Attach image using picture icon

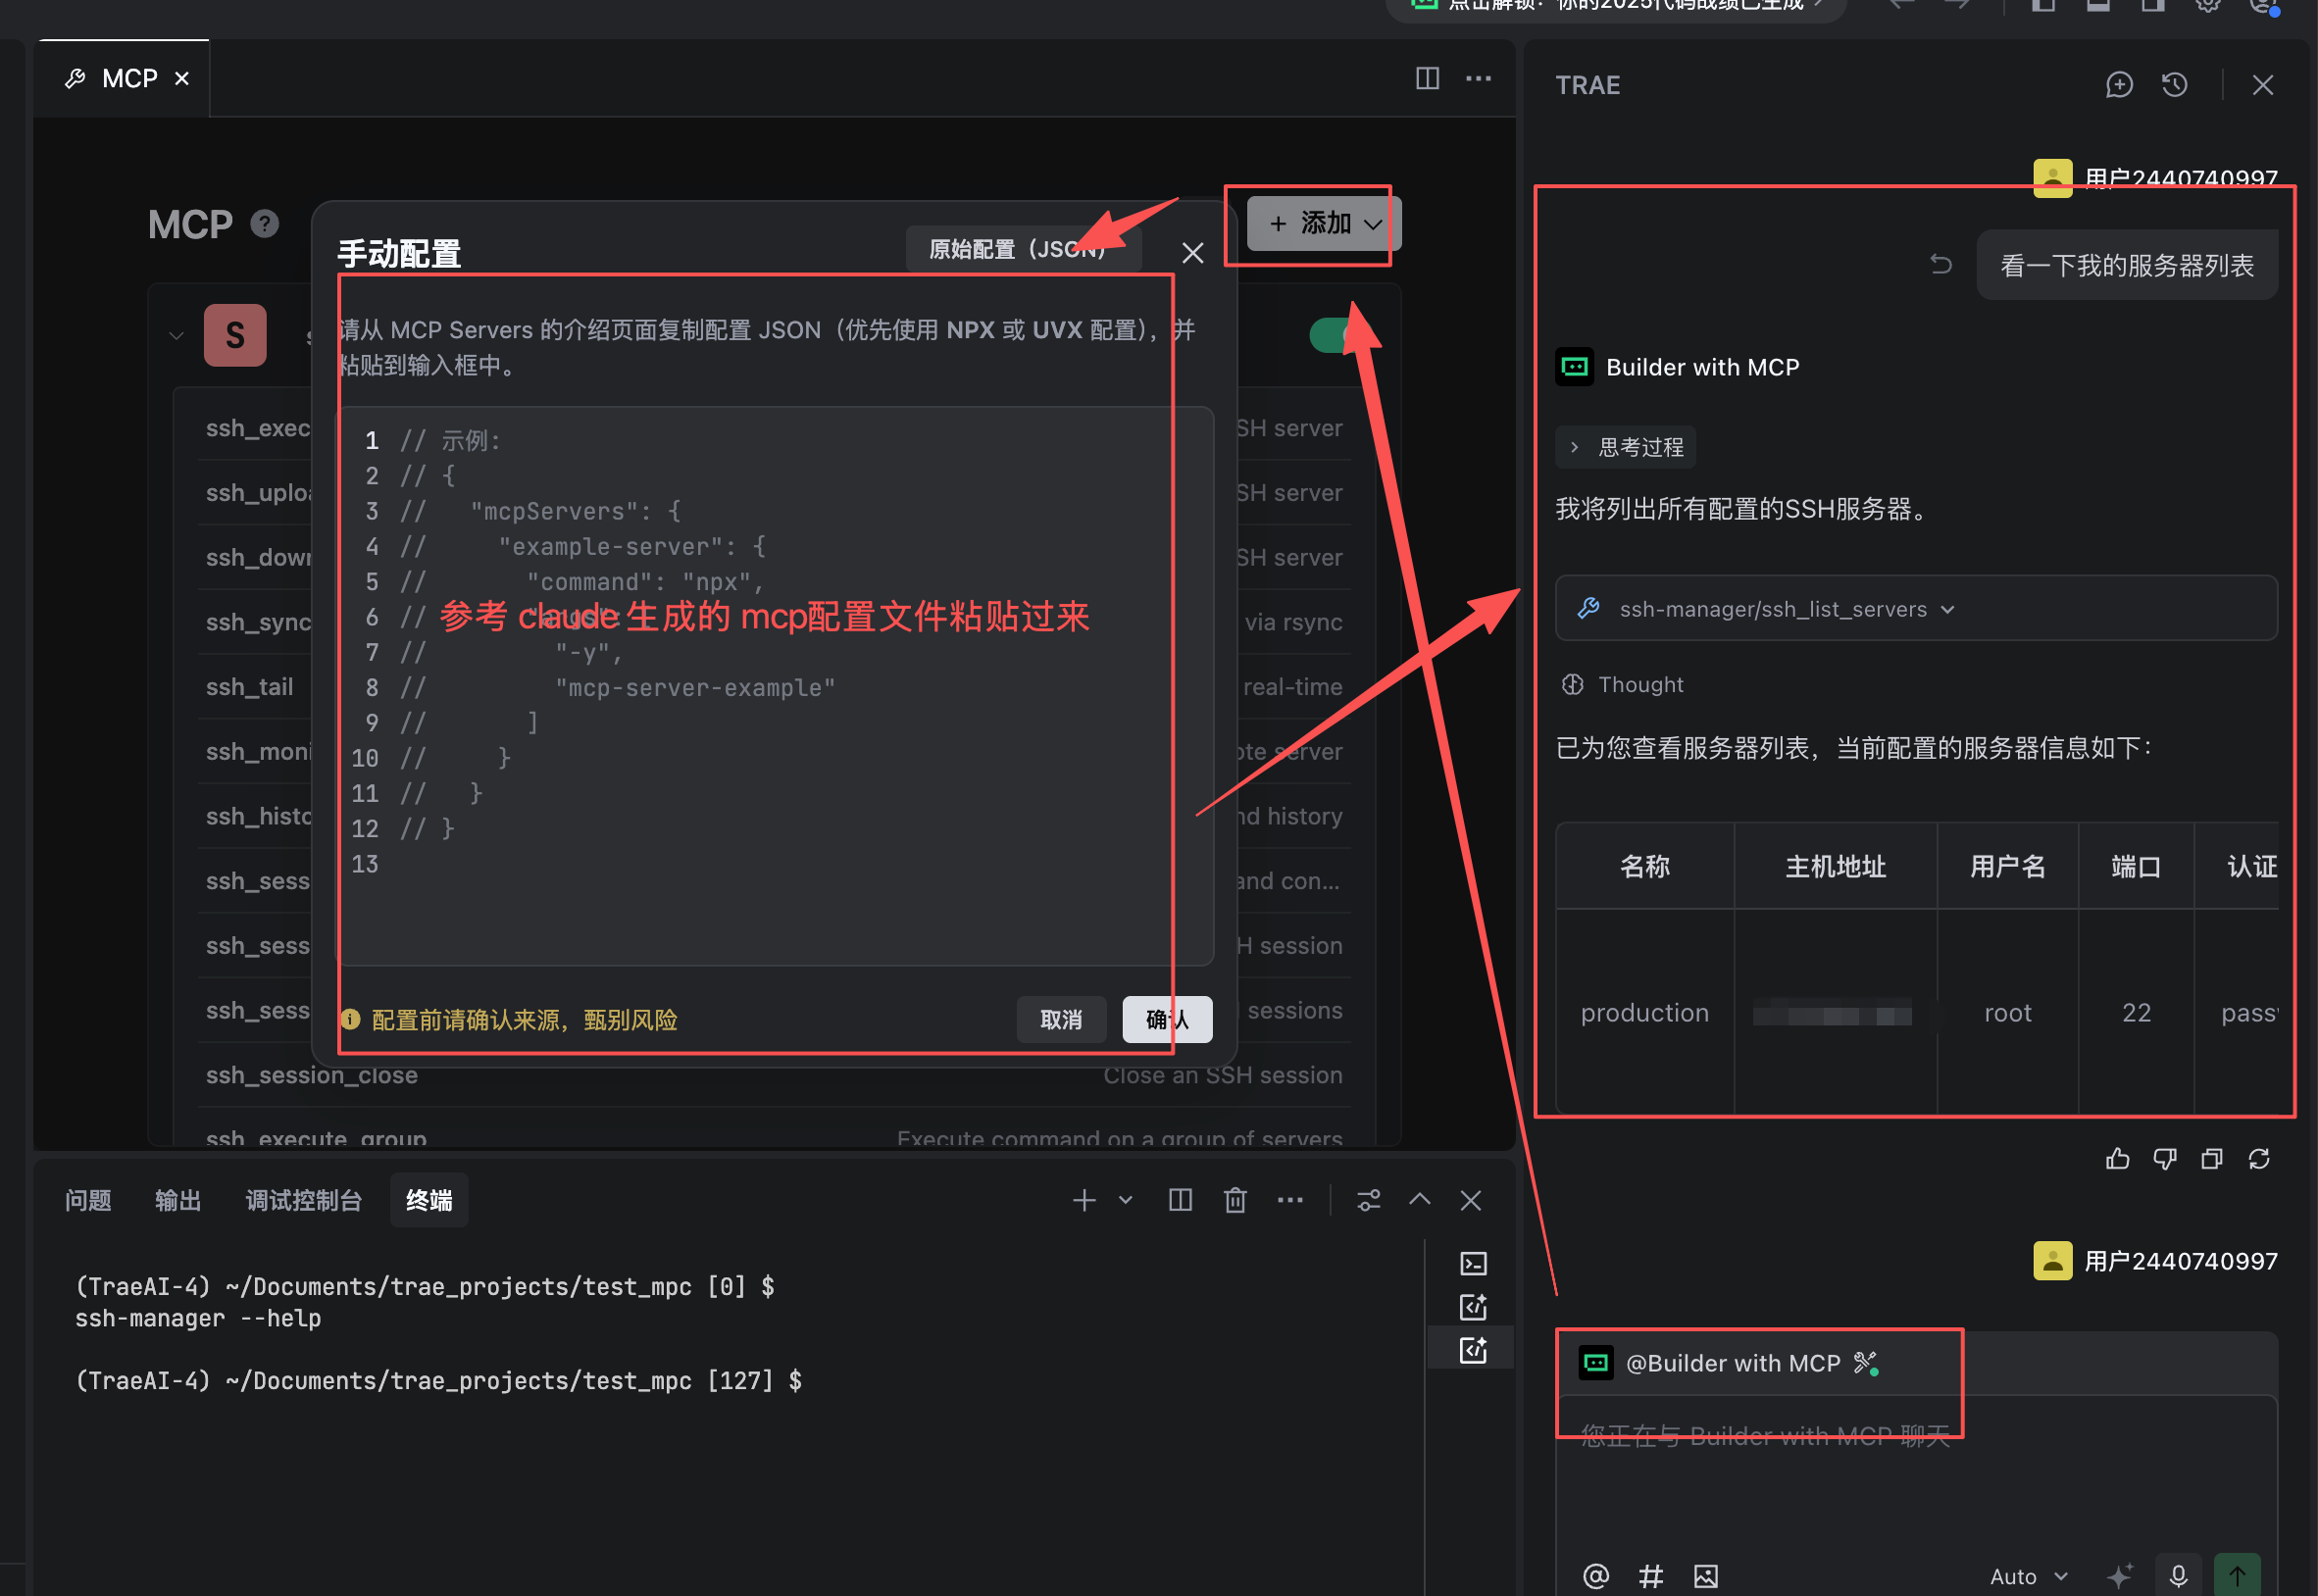[1705, 1576]
